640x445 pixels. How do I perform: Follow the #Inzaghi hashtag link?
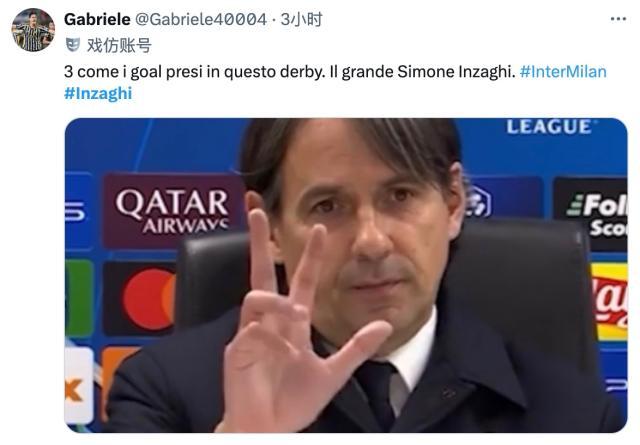[x=98, y=93]
